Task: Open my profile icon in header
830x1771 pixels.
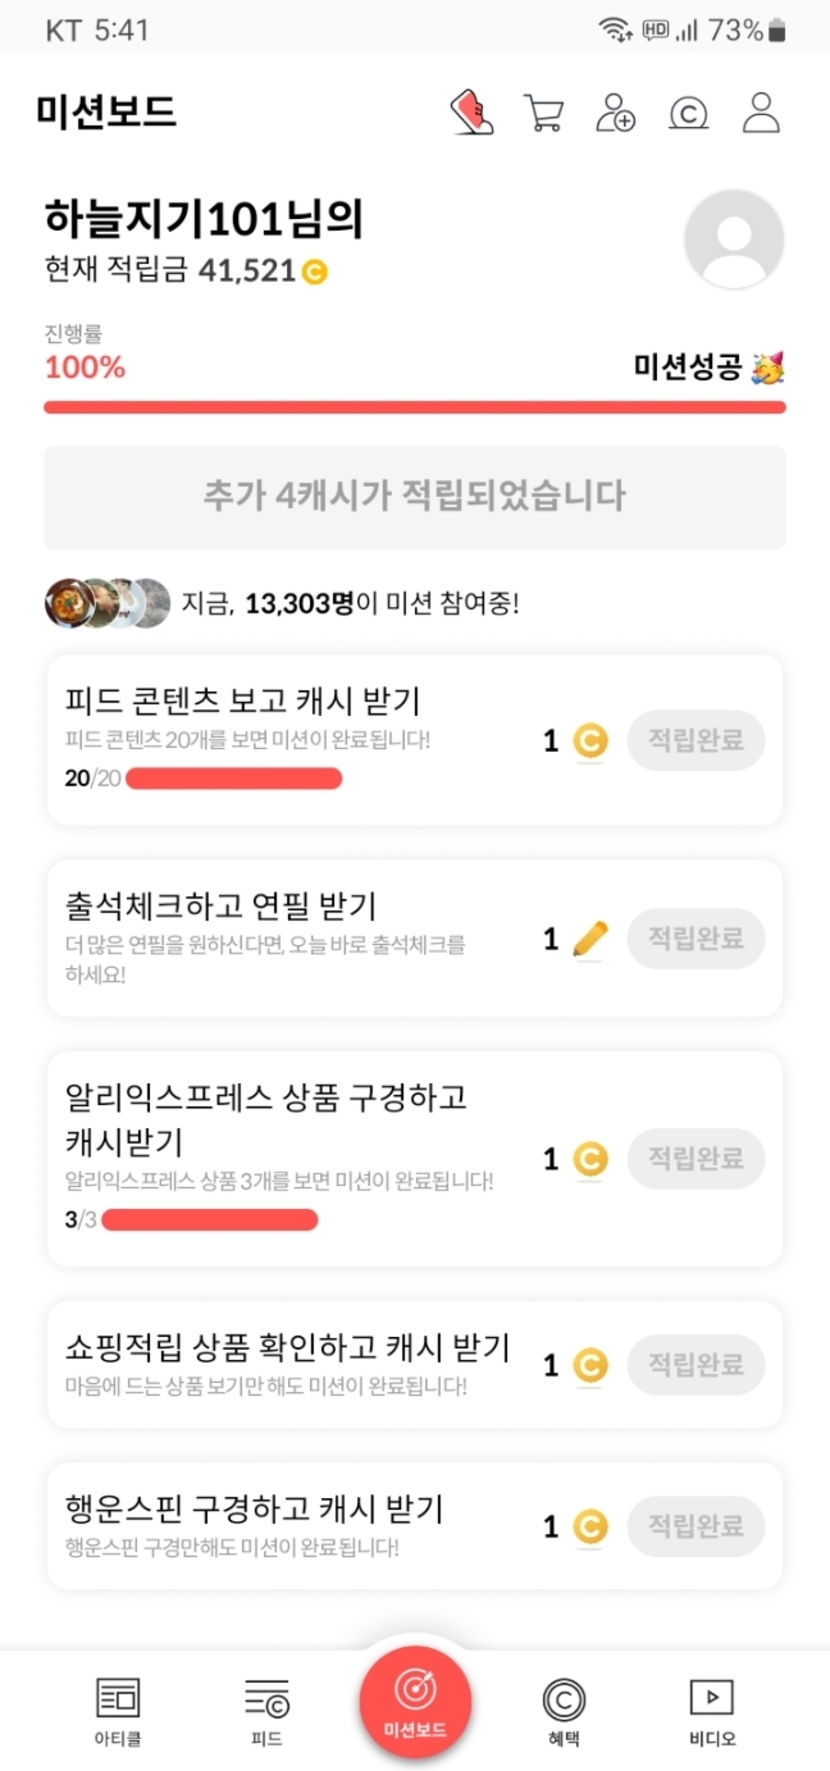Action: [761, 113]
